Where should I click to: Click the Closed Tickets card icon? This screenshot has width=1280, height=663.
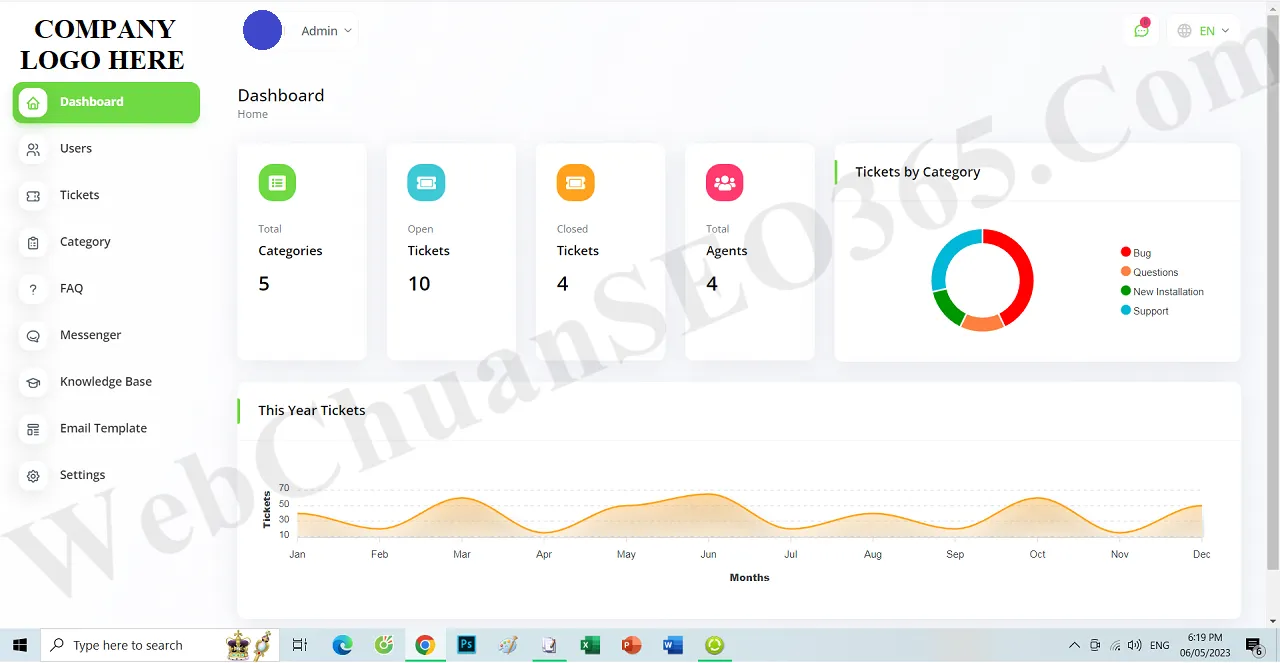(575, 182)
